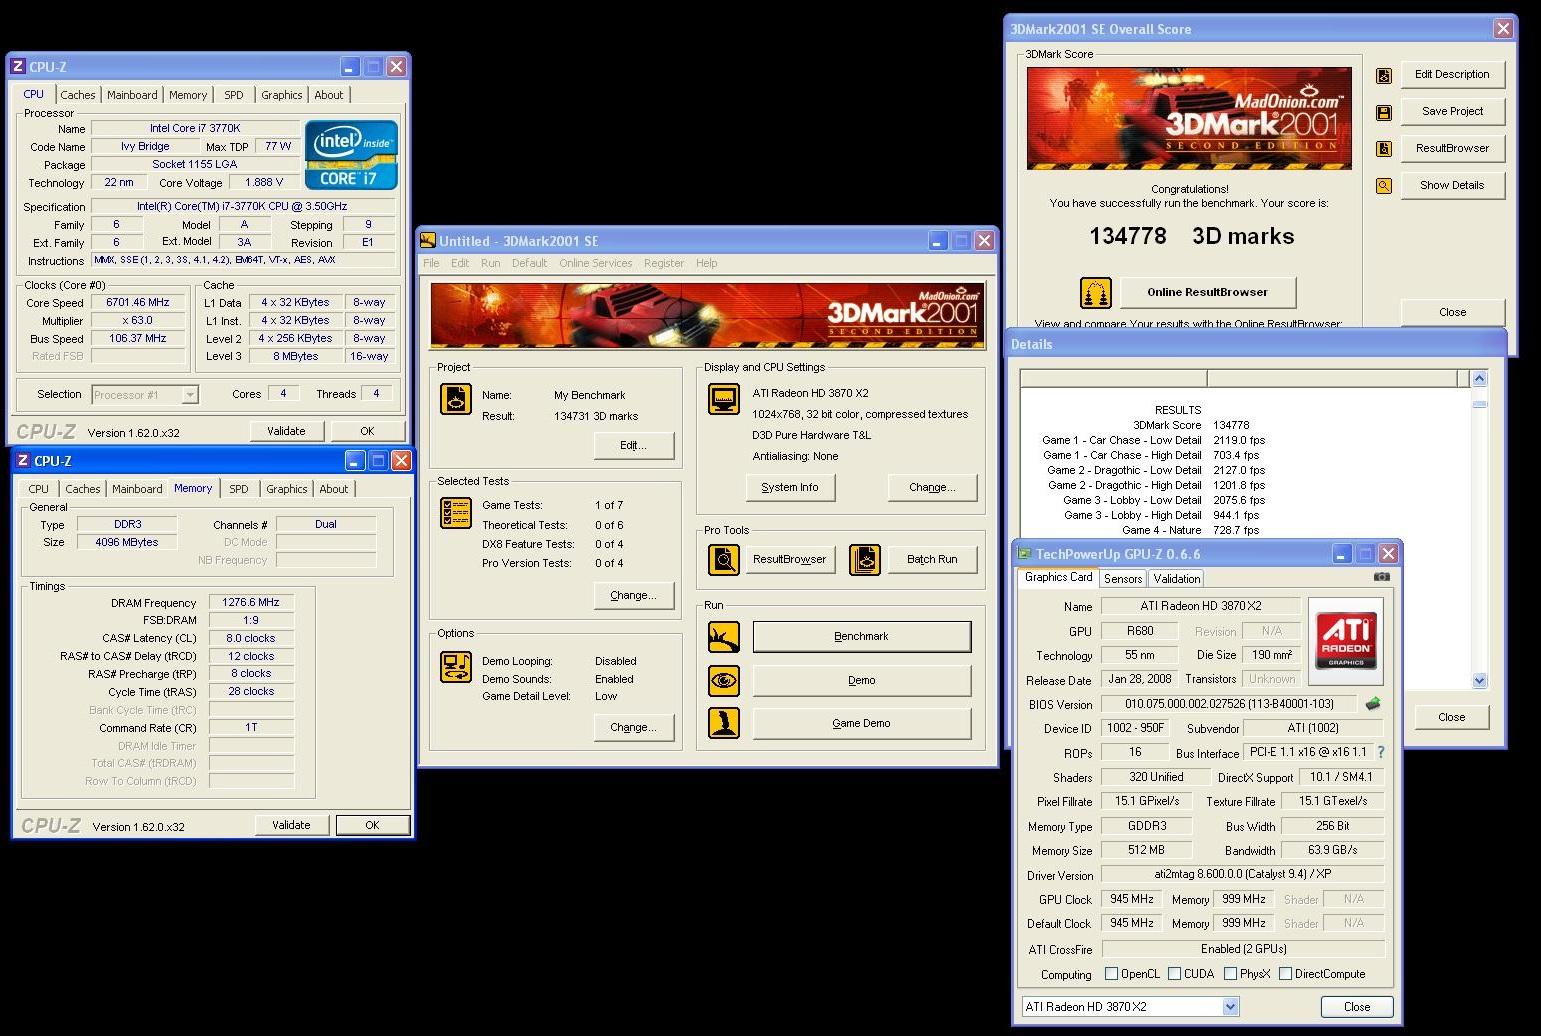
Task: Click the GPU-Z screenshot camera icon
Action: coord(1381,577)
